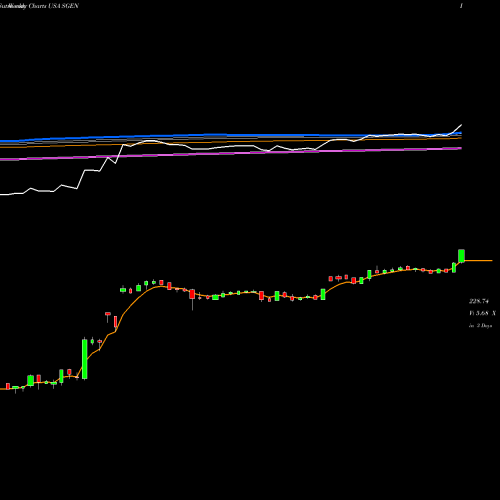Image resolution: width=500 pixels, height=500 pixels.
Task: Click the '2 Days' label
Action: (x=483, y=326)
